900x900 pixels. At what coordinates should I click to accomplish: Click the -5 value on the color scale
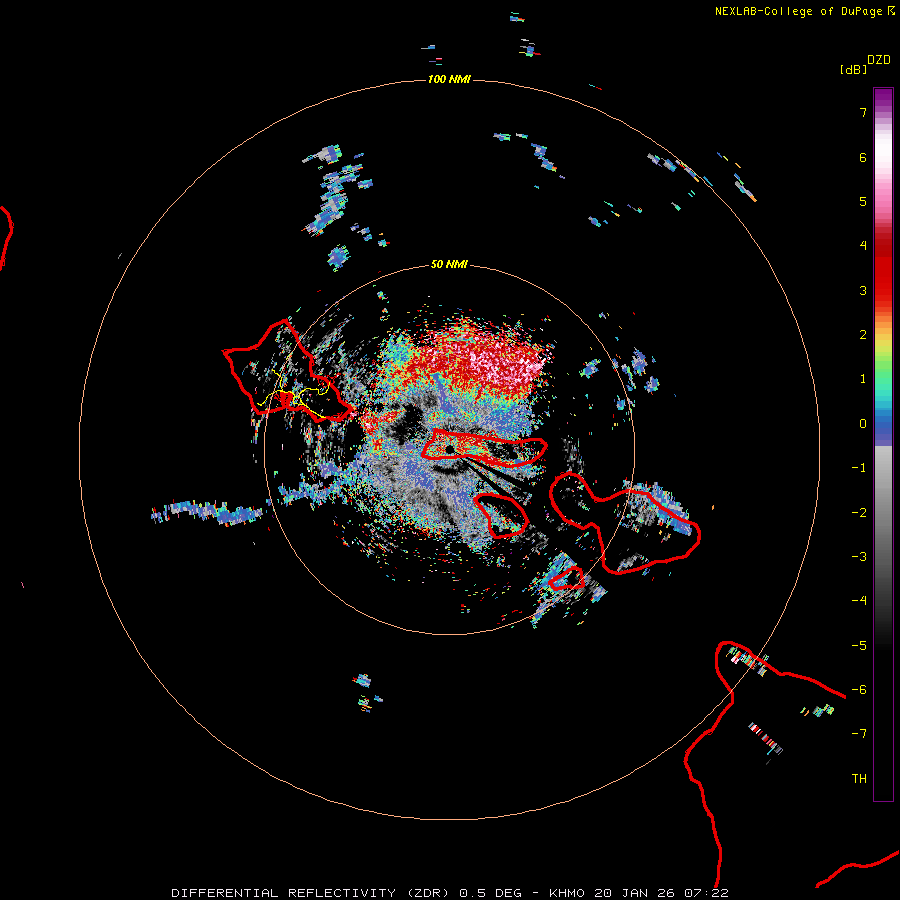click(x=859, y=646)
